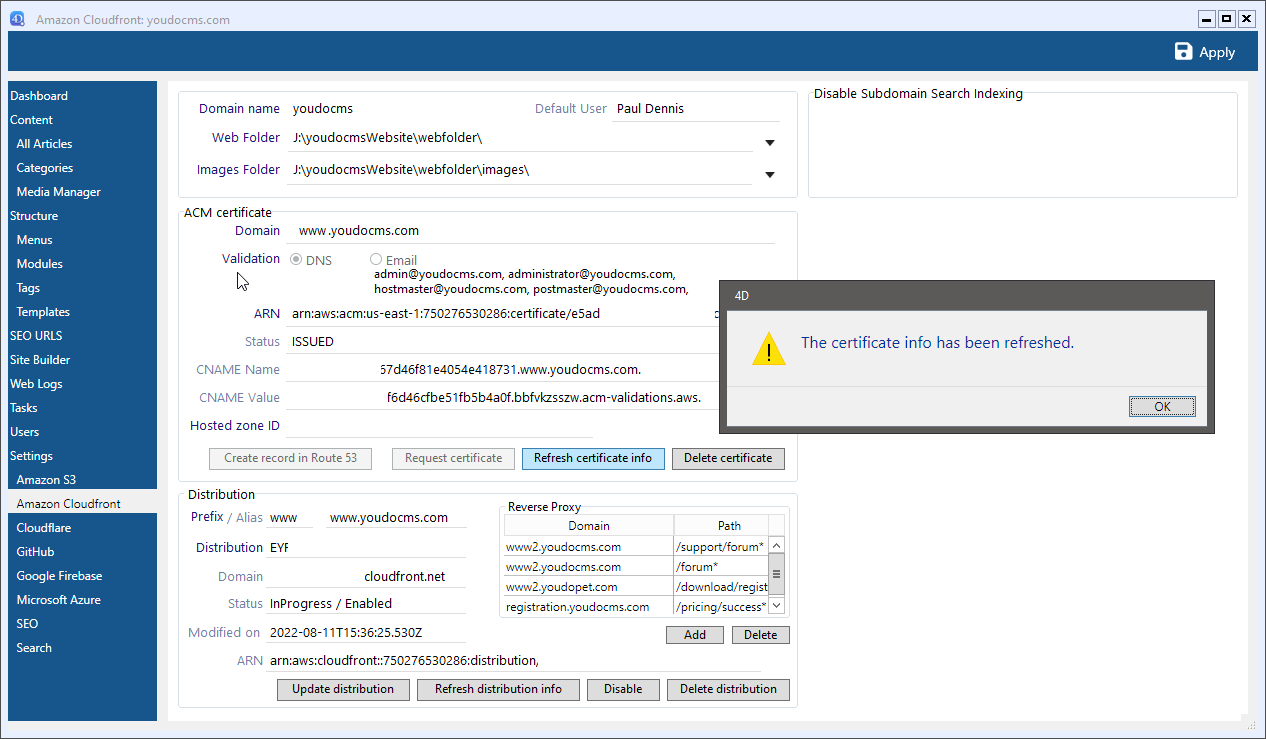Open Media Manager in the sidebar
The image size is (1266, 739).
click(x=58, y=192)
